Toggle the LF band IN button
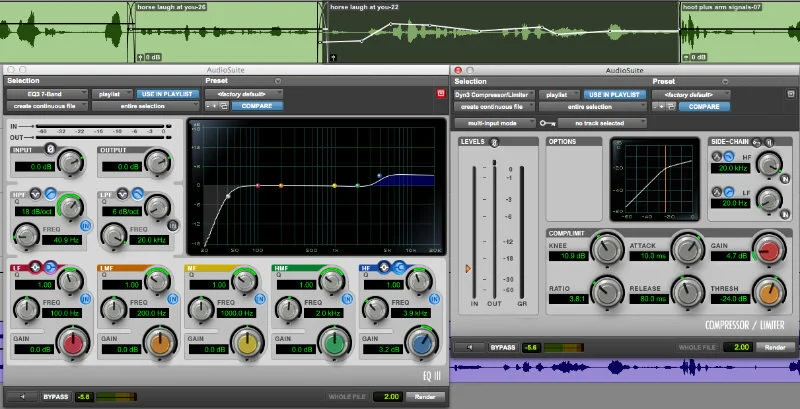The width and height of the screenshot is (800, 409). [85, 299]
